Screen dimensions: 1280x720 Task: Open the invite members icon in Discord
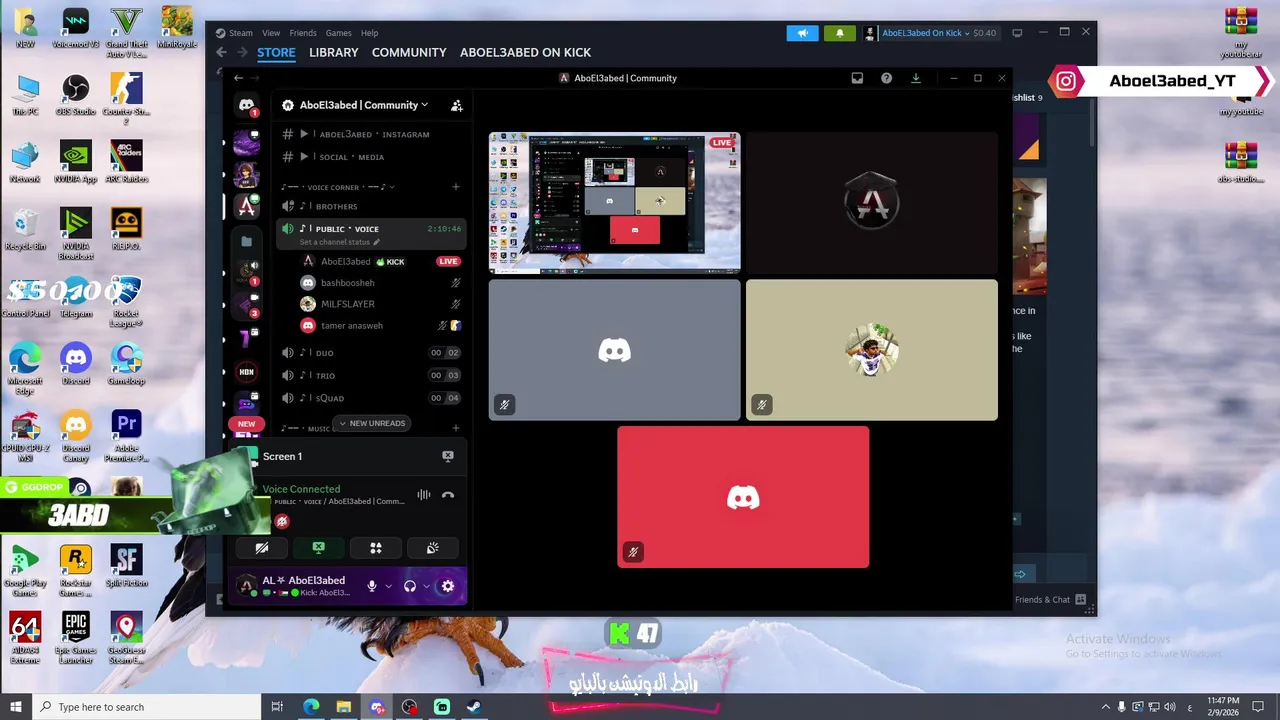click(x=456, y=105)
